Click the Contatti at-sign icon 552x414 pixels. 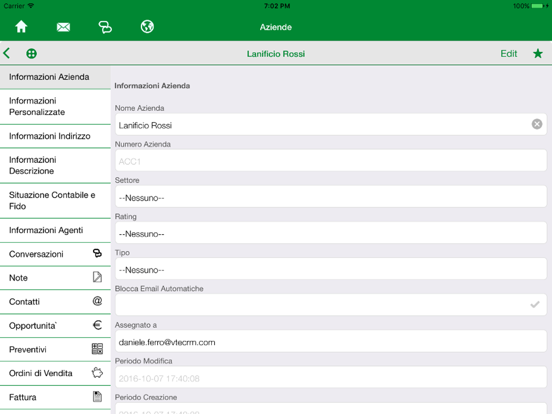[97, 301]
